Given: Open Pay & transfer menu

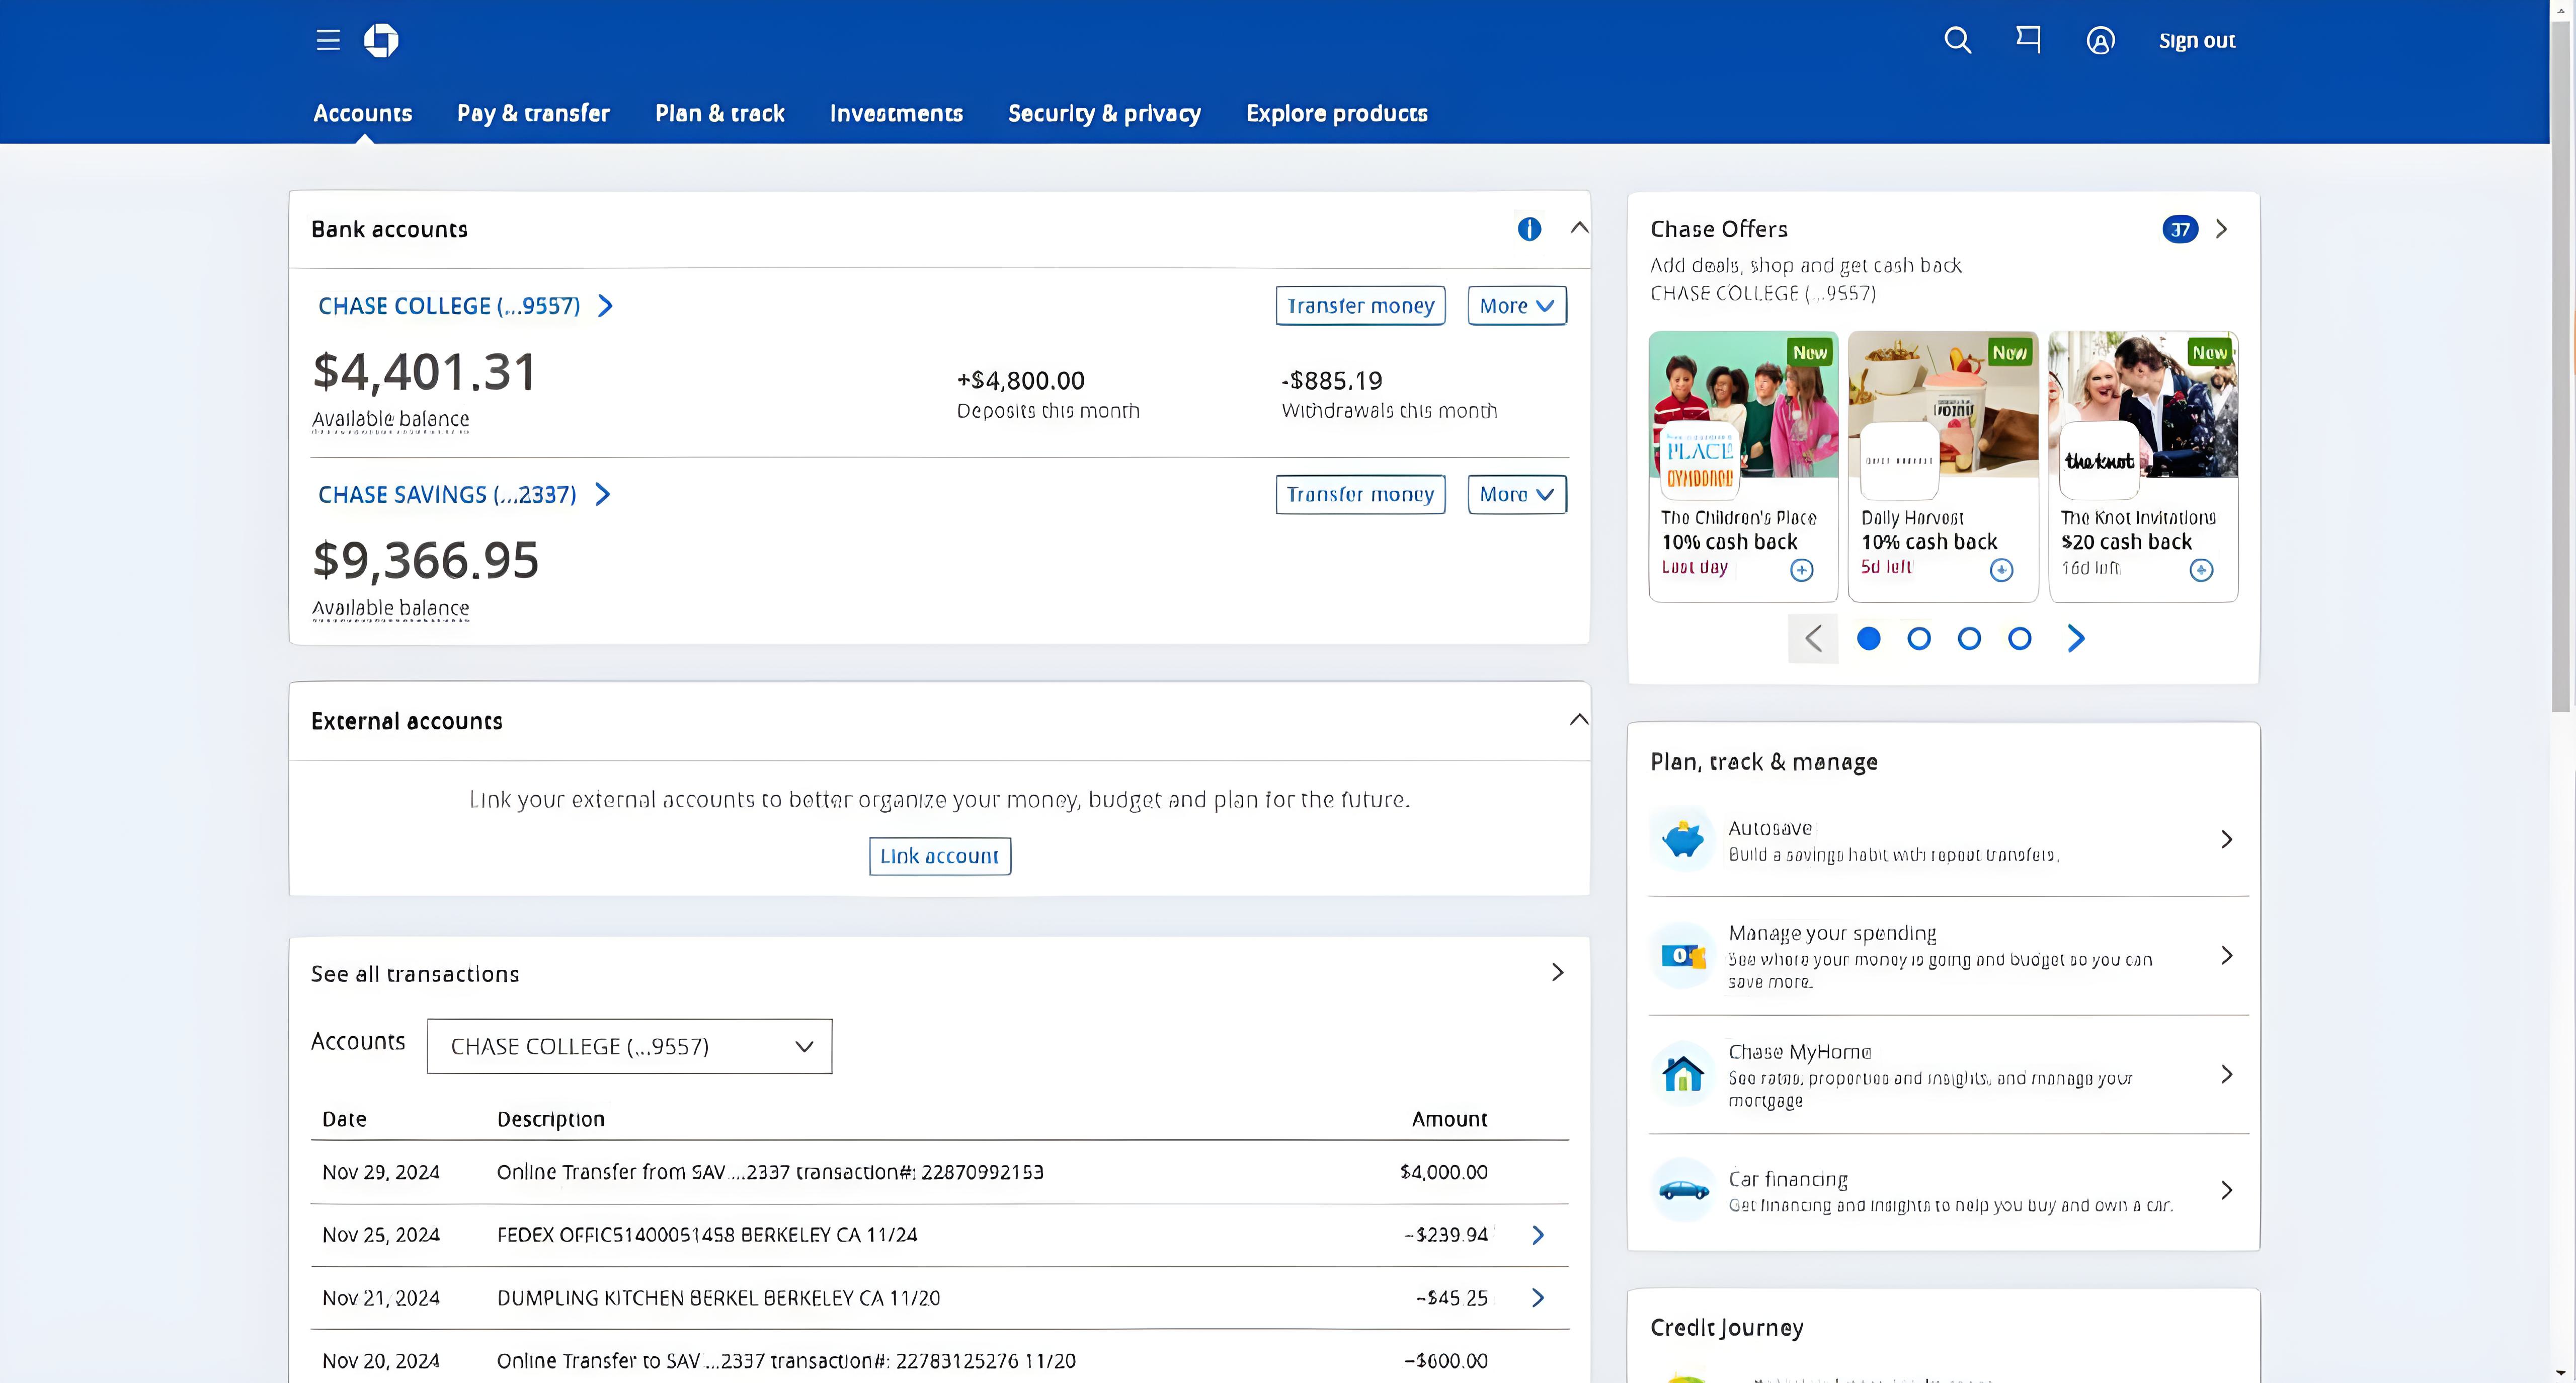Looking at the screenshot, I should (533, 113).
